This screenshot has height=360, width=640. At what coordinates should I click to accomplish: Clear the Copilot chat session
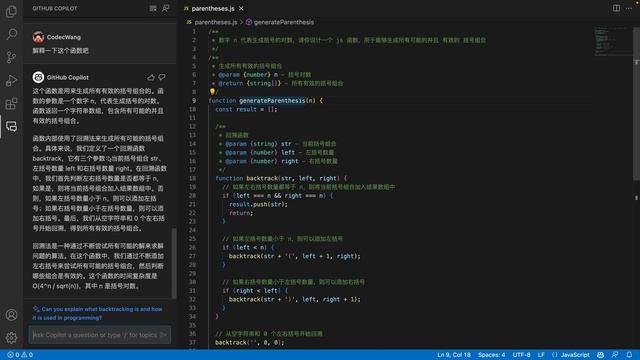coord(153,8)
